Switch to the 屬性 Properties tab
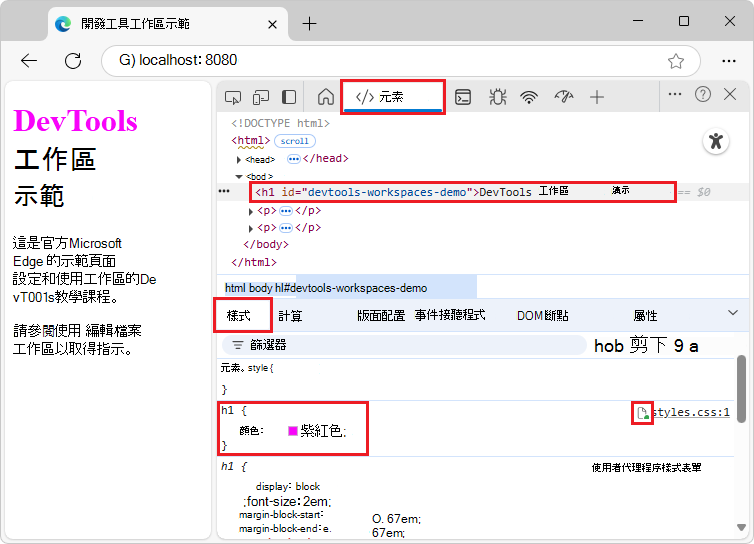This screenshot has width=754, height=544. pyautogui.click(x=645, y=316)
